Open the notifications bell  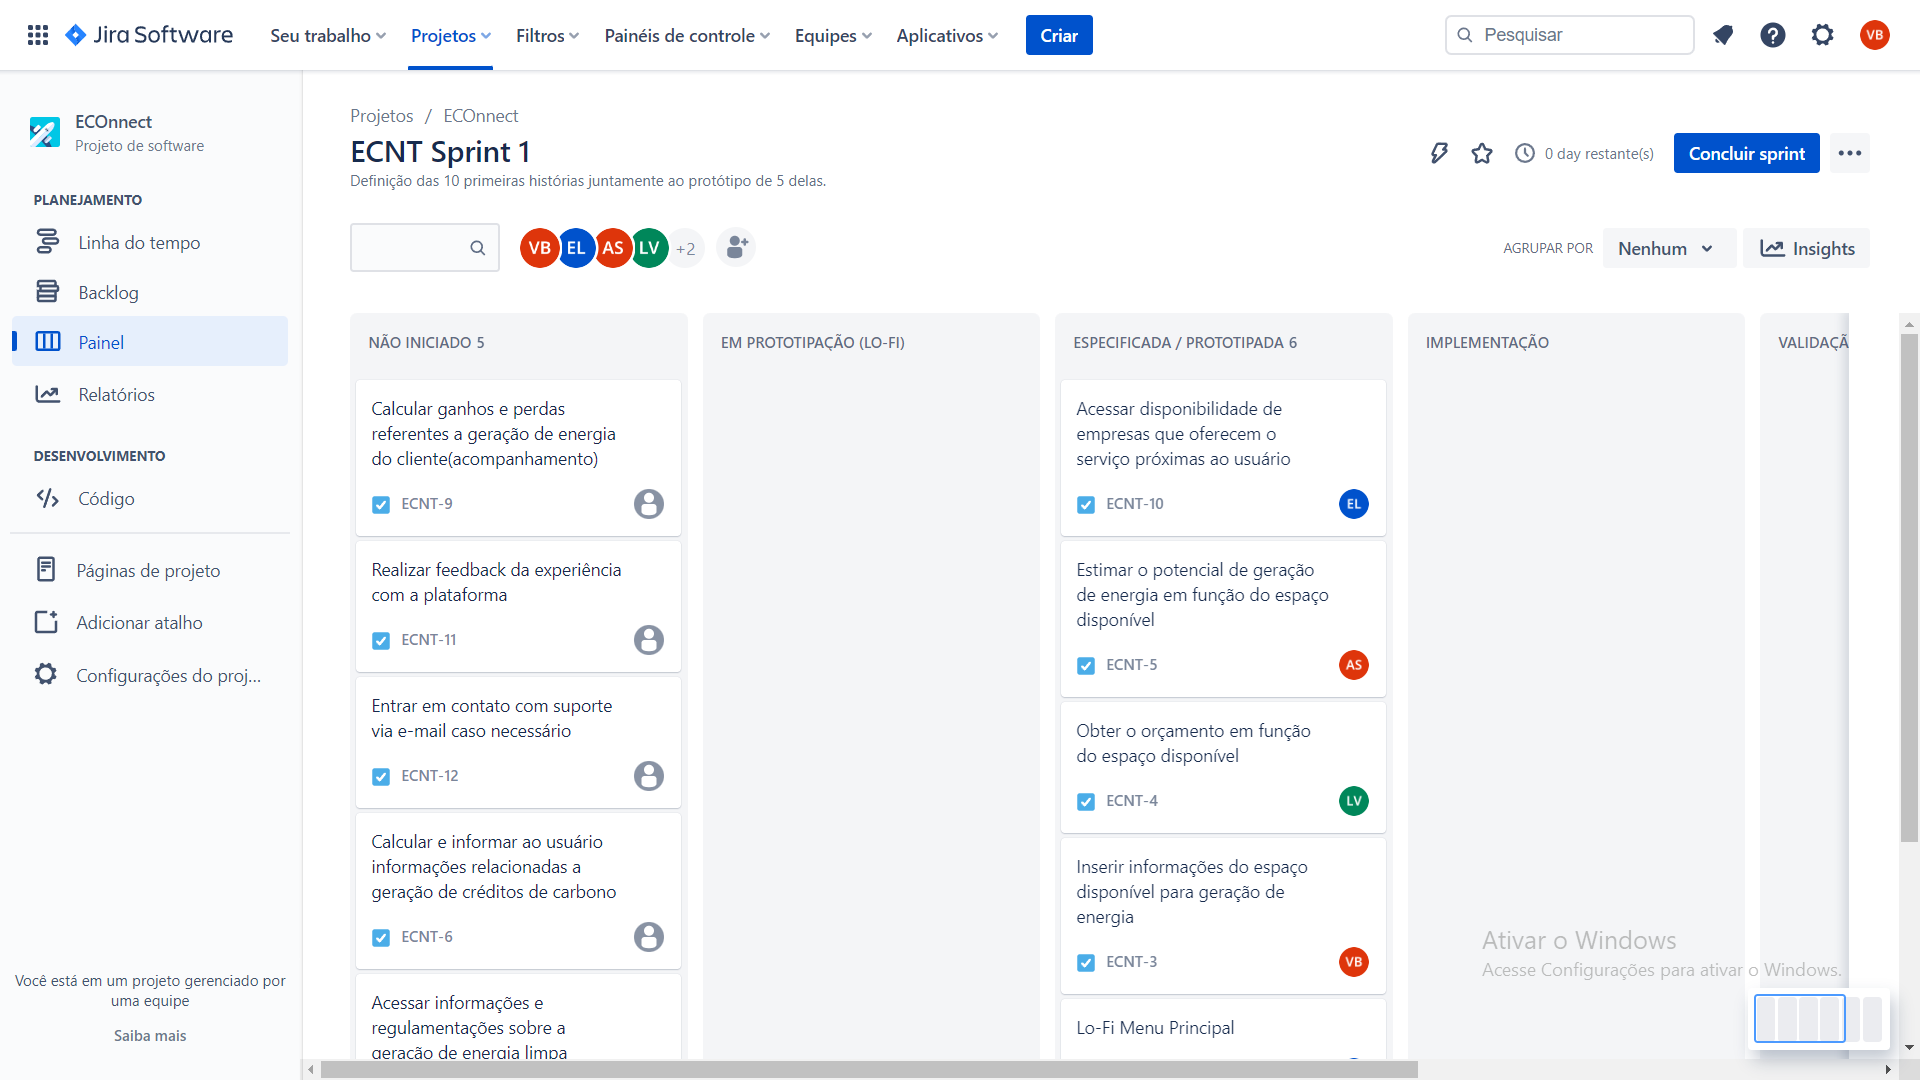(1723, 35)
